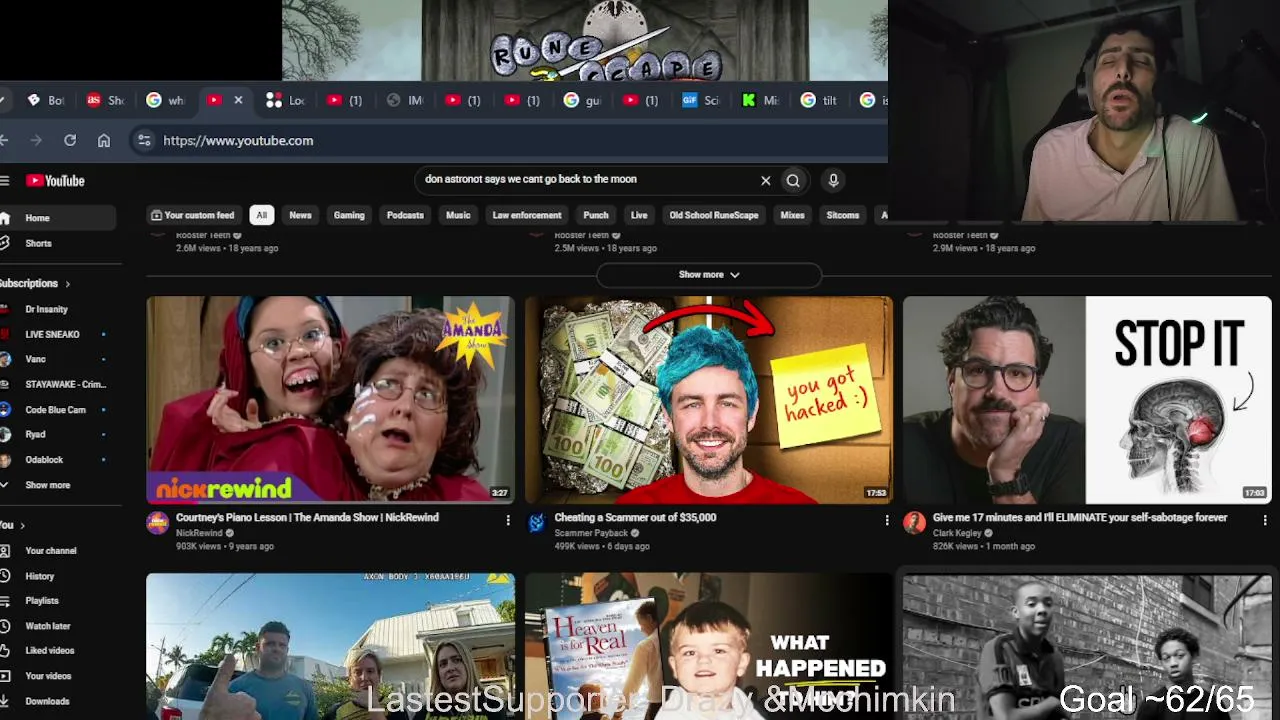Click the browser forward arrow
This screenshot has width=1280, height=720.
pos(37,141)
